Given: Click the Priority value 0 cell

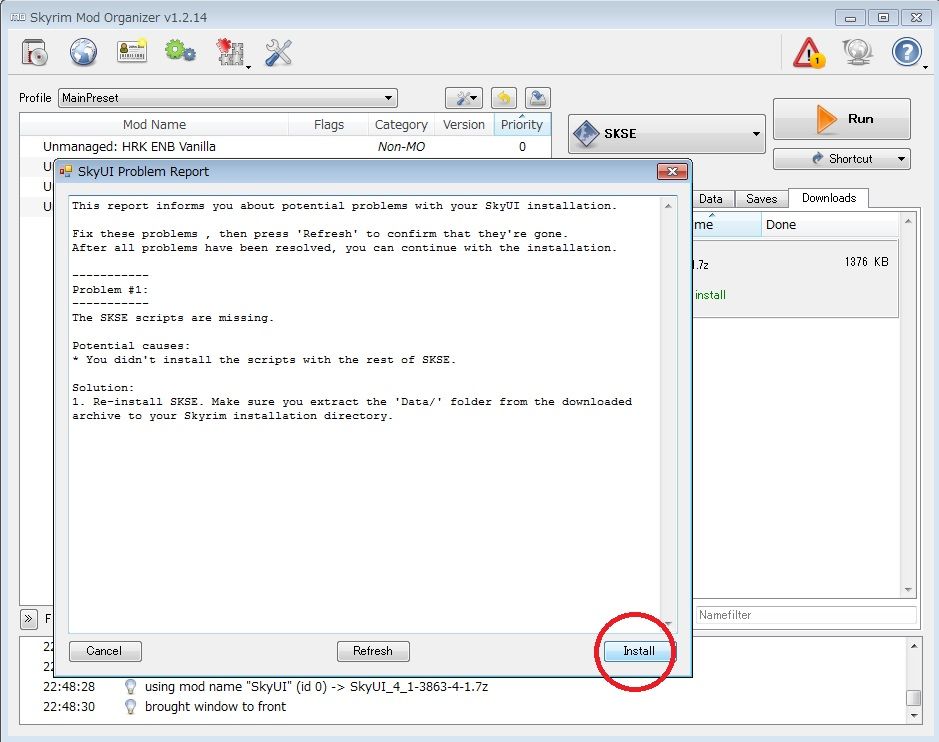Looking at the screenshot, I should click(x=522, y=147).
